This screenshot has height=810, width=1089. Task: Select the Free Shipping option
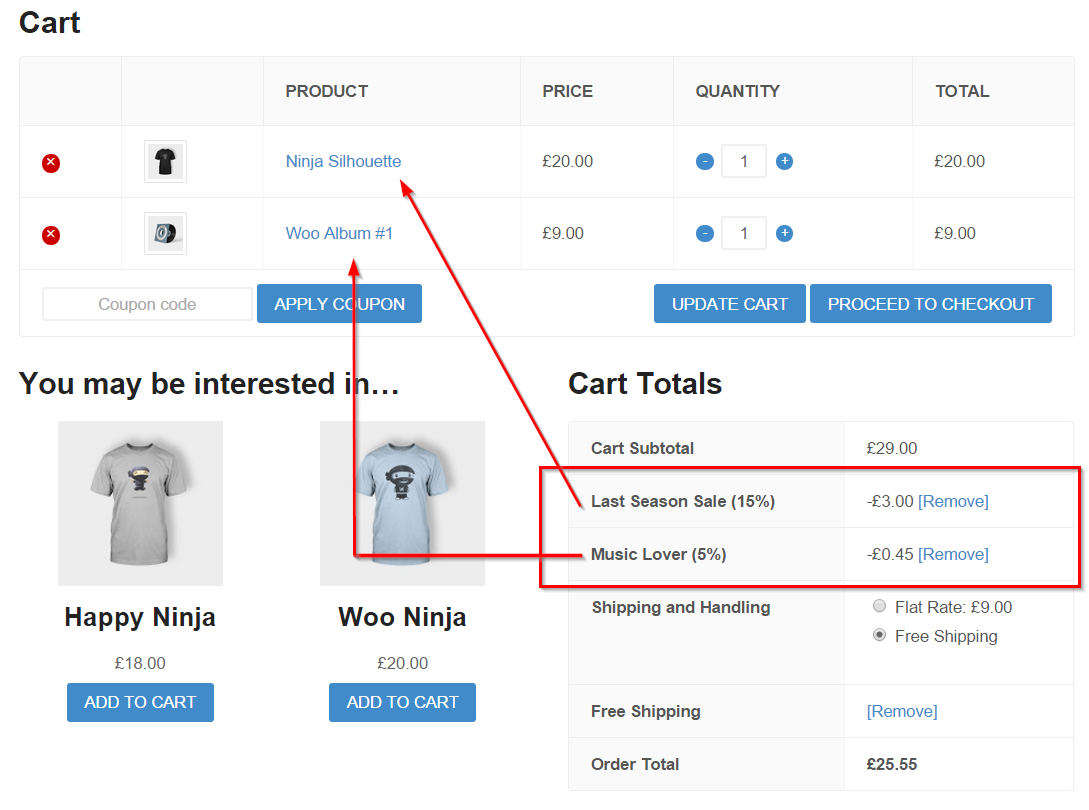click(x=879, y=635)
